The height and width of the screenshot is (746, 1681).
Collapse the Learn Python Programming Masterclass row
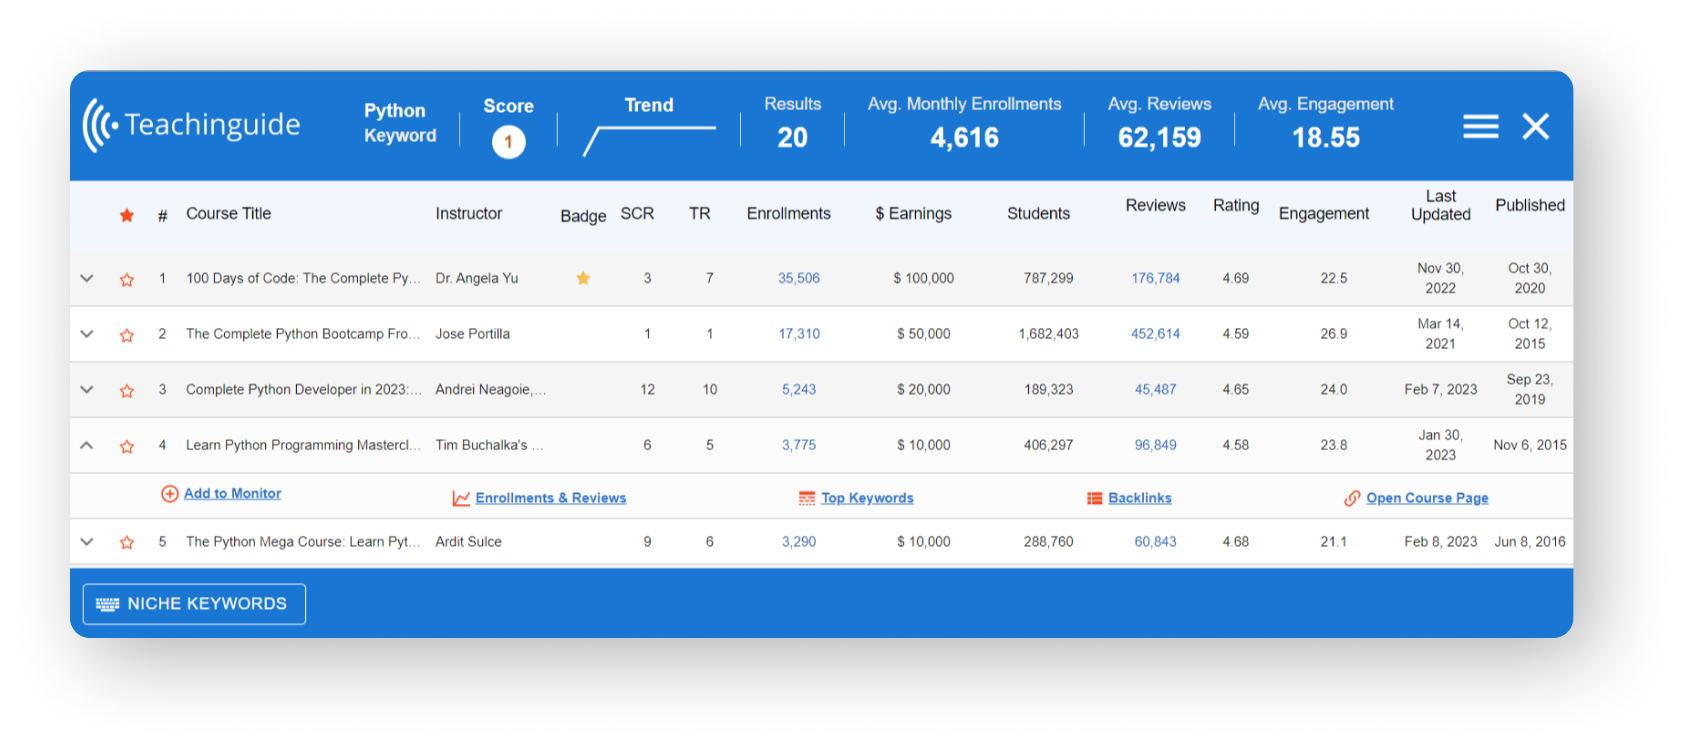click(87, 445)
